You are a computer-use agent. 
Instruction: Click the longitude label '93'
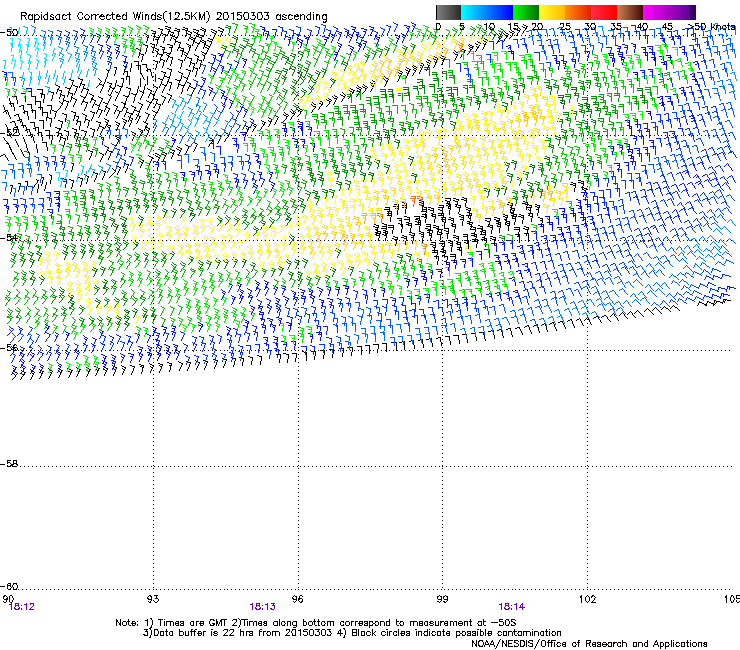pyautogui.click(x=153, y=599)
